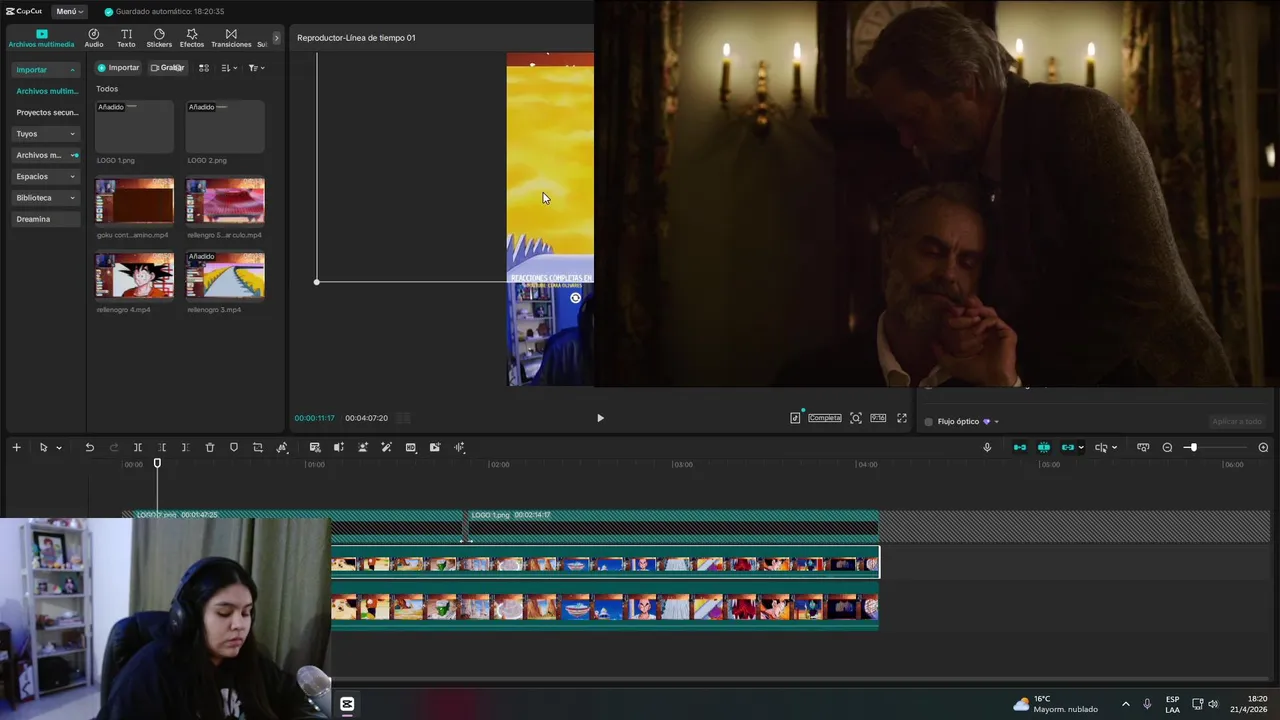Open the Menú dropdown
The width and height of the screenshot is (1280, 720).
[69, 11]
